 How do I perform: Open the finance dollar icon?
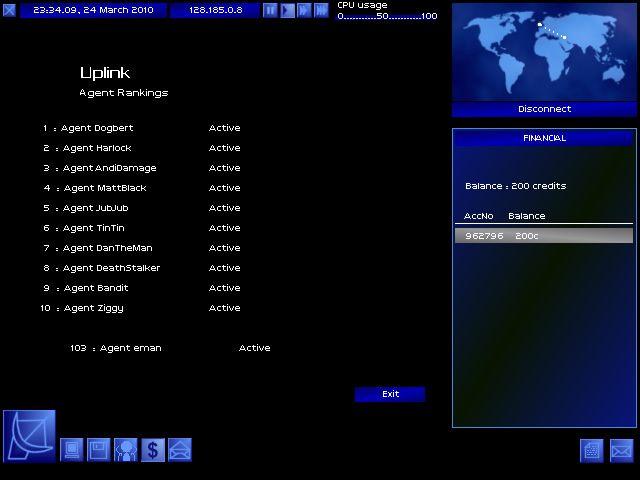coord(153,450)
